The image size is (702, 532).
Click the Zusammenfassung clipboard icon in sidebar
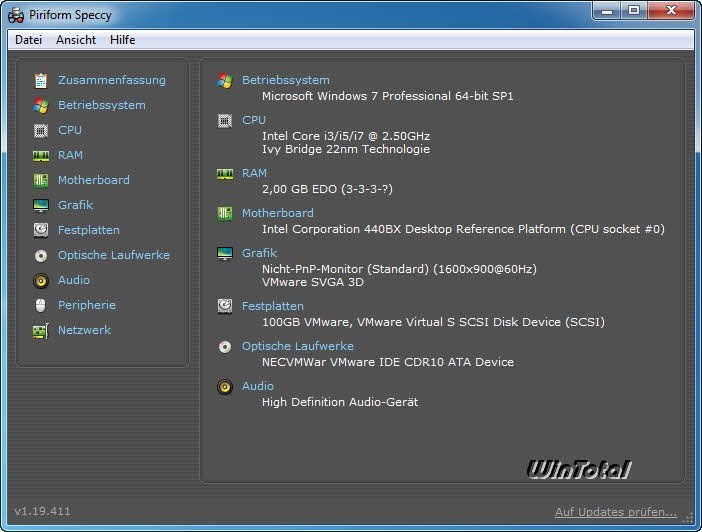coord(41,81)
